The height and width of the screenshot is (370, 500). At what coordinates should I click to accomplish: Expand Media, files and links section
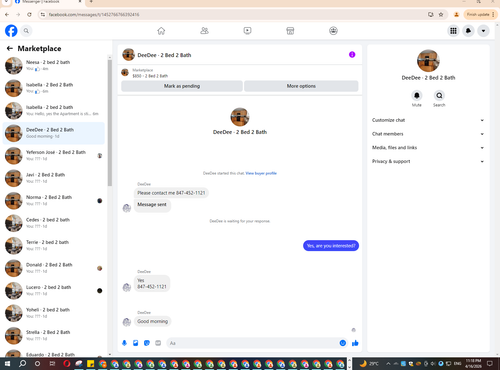coord(428,148)
